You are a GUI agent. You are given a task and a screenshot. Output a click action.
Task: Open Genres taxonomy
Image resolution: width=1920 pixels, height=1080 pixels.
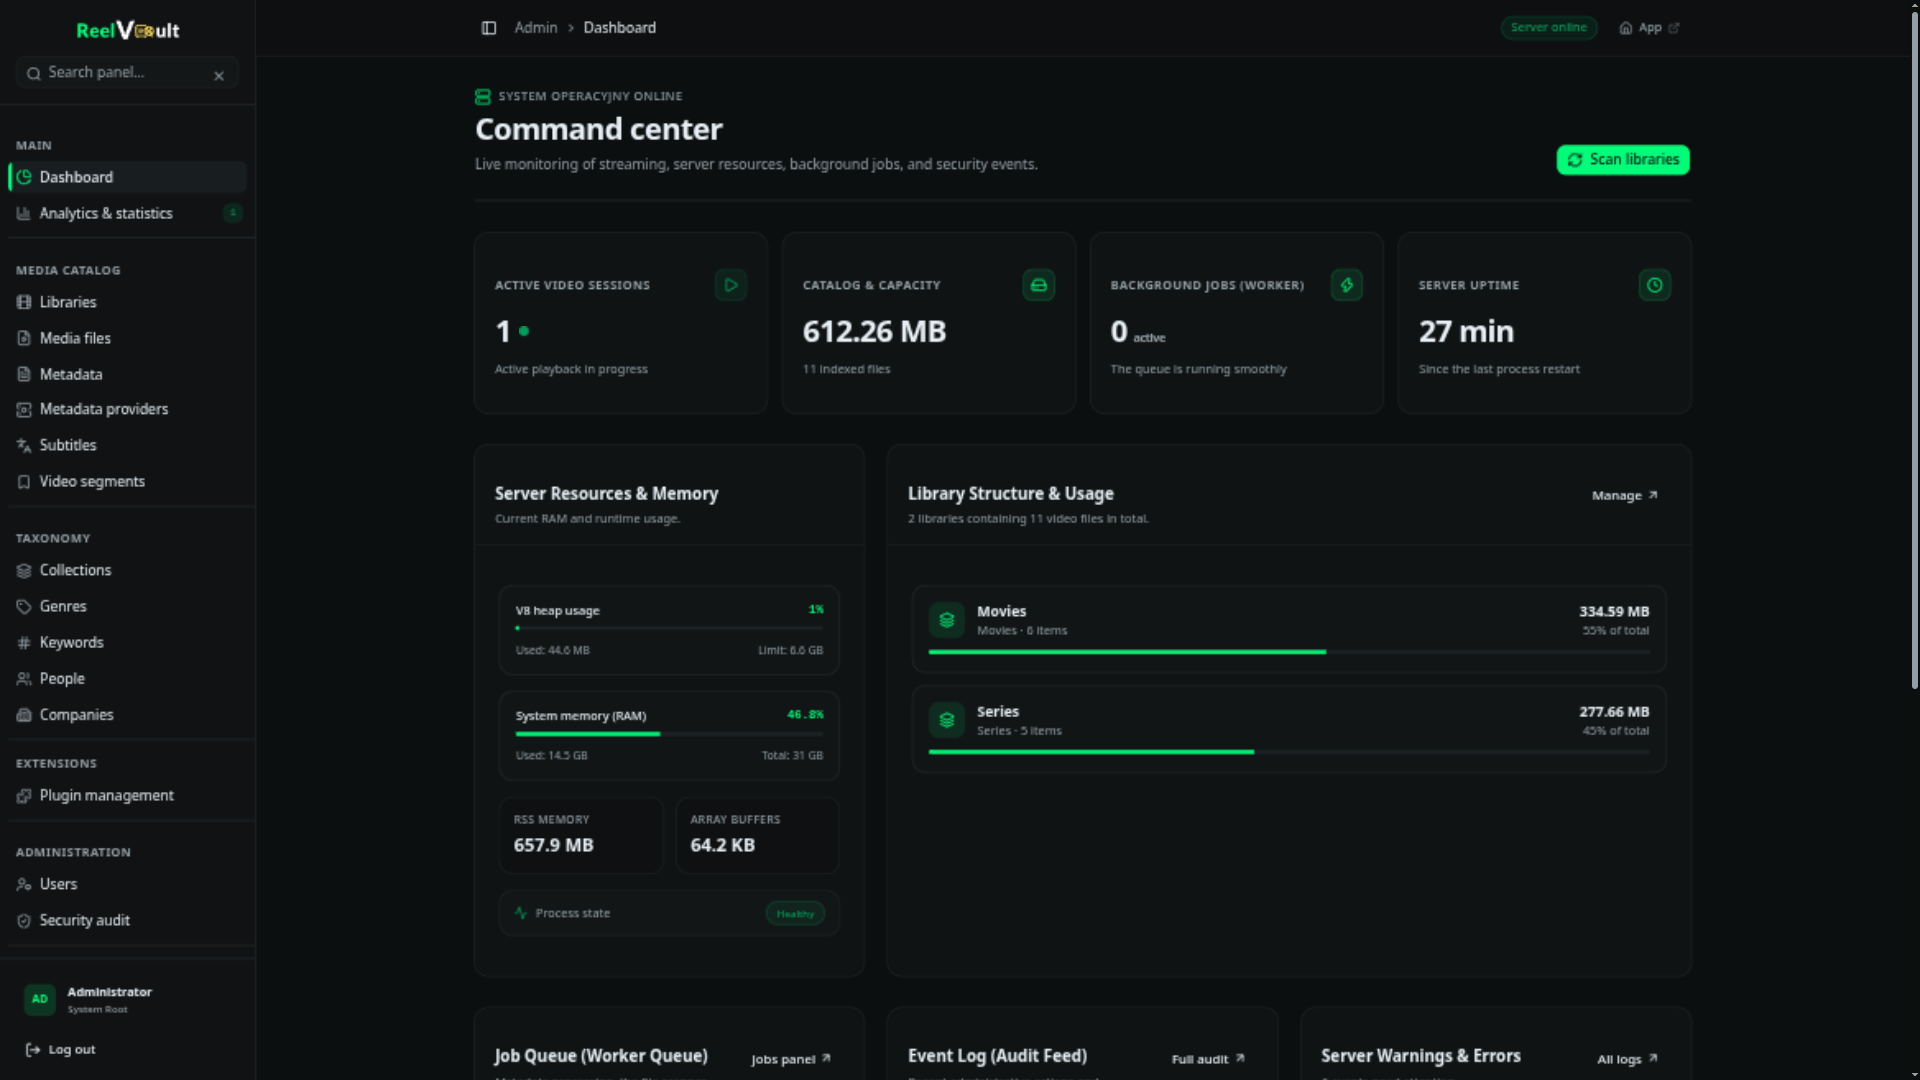point(127,606)
